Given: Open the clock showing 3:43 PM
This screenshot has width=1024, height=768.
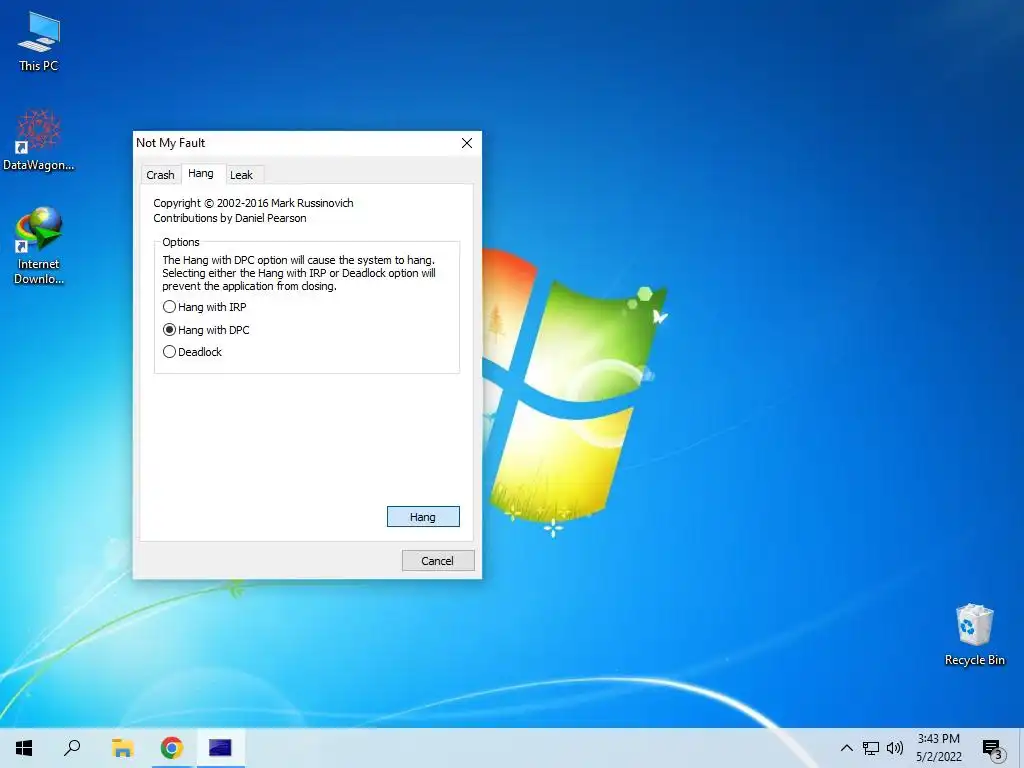Looking at the screenshot, I should [x=938, y=739].
